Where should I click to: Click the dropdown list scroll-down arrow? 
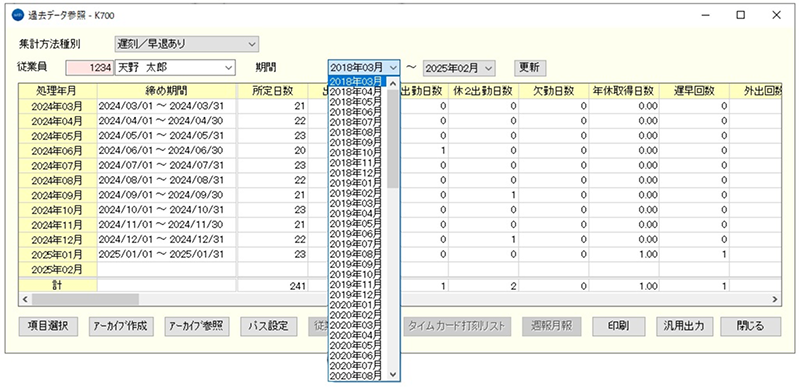point(392,374)
